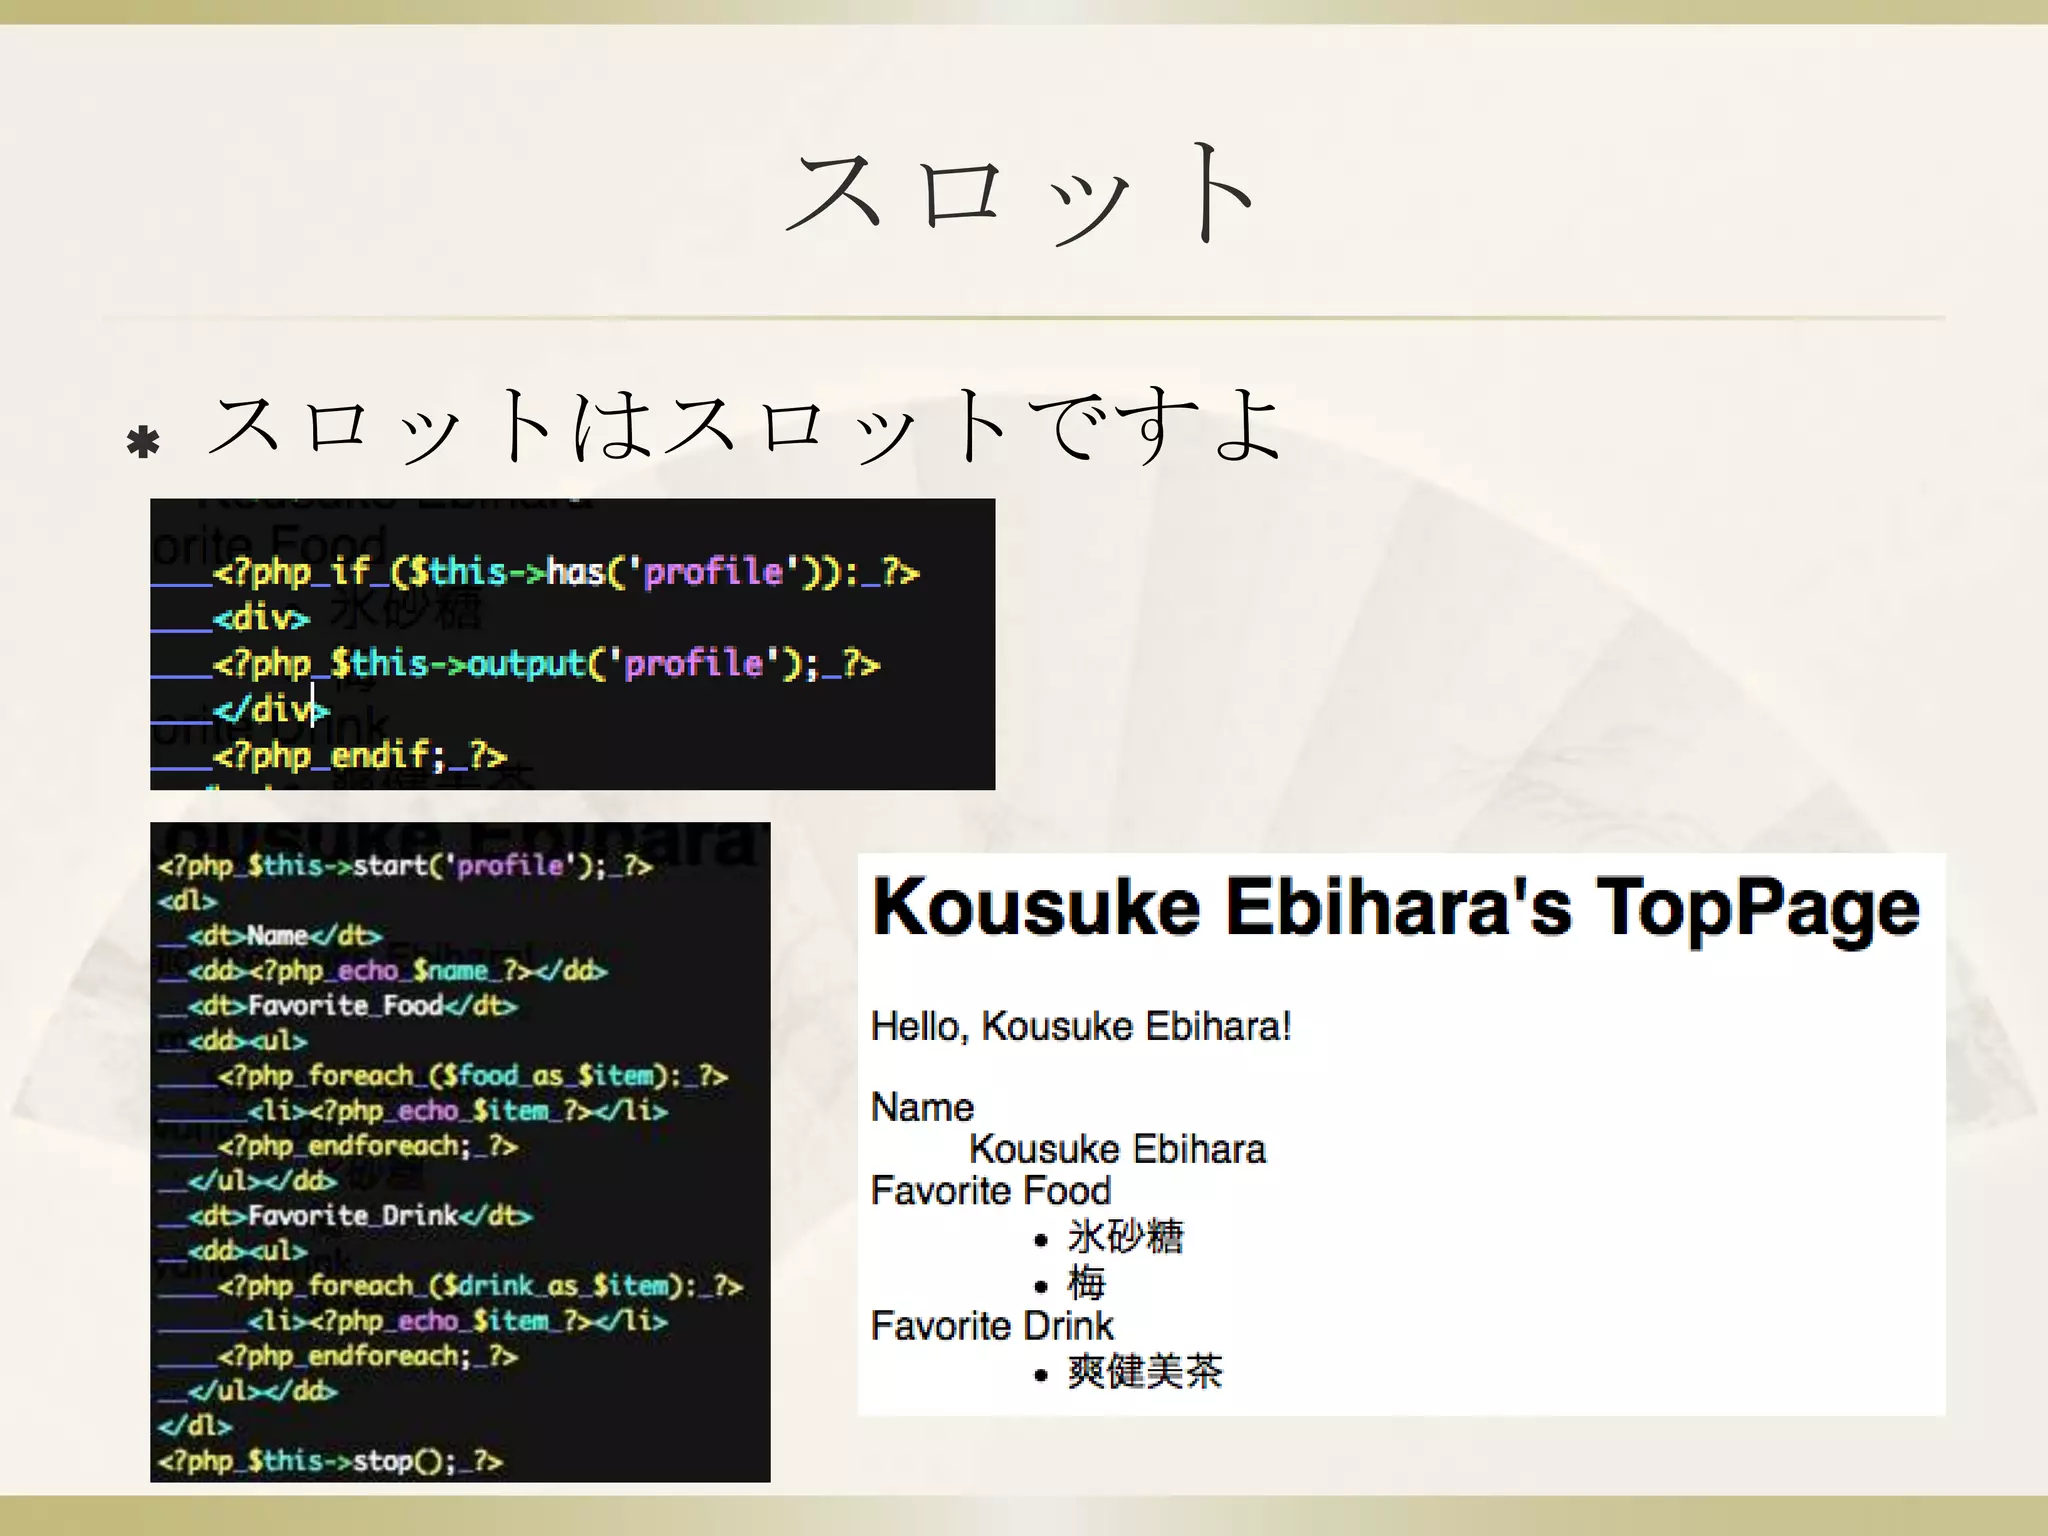Click the bullet text スロットはスロットですよ
This screenshot has height=1536, width=2048.
point(744,427)
